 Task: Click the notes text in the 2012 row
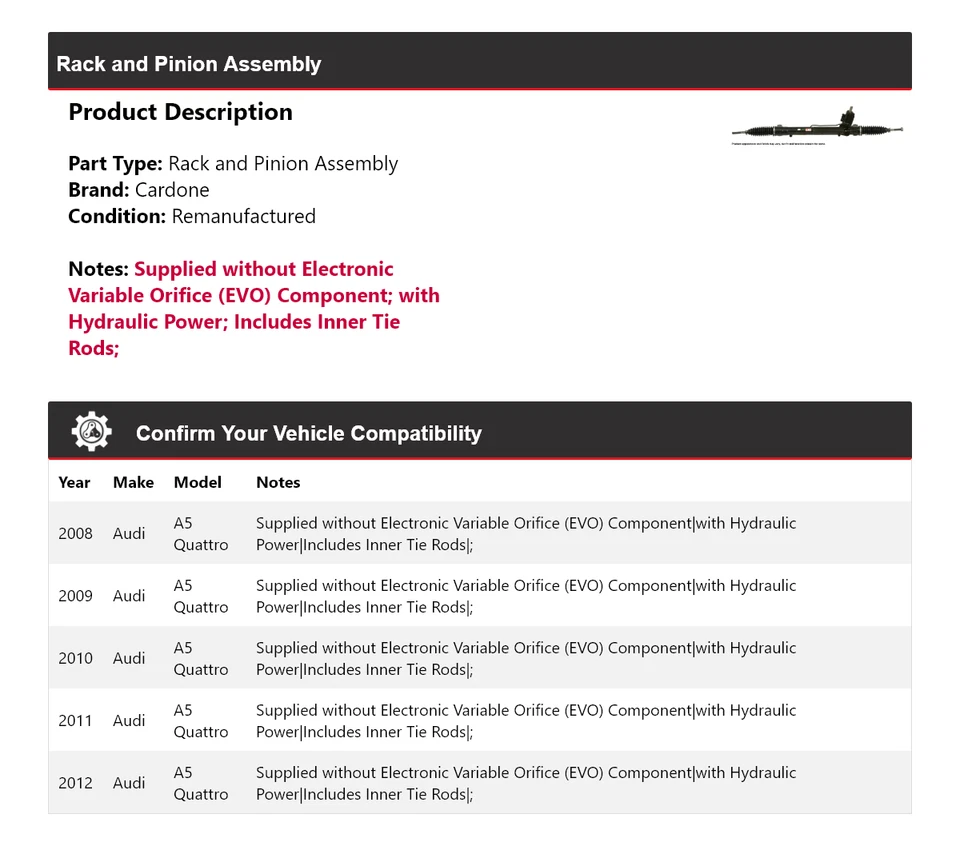pyautogui.click(x=526, y=783)
